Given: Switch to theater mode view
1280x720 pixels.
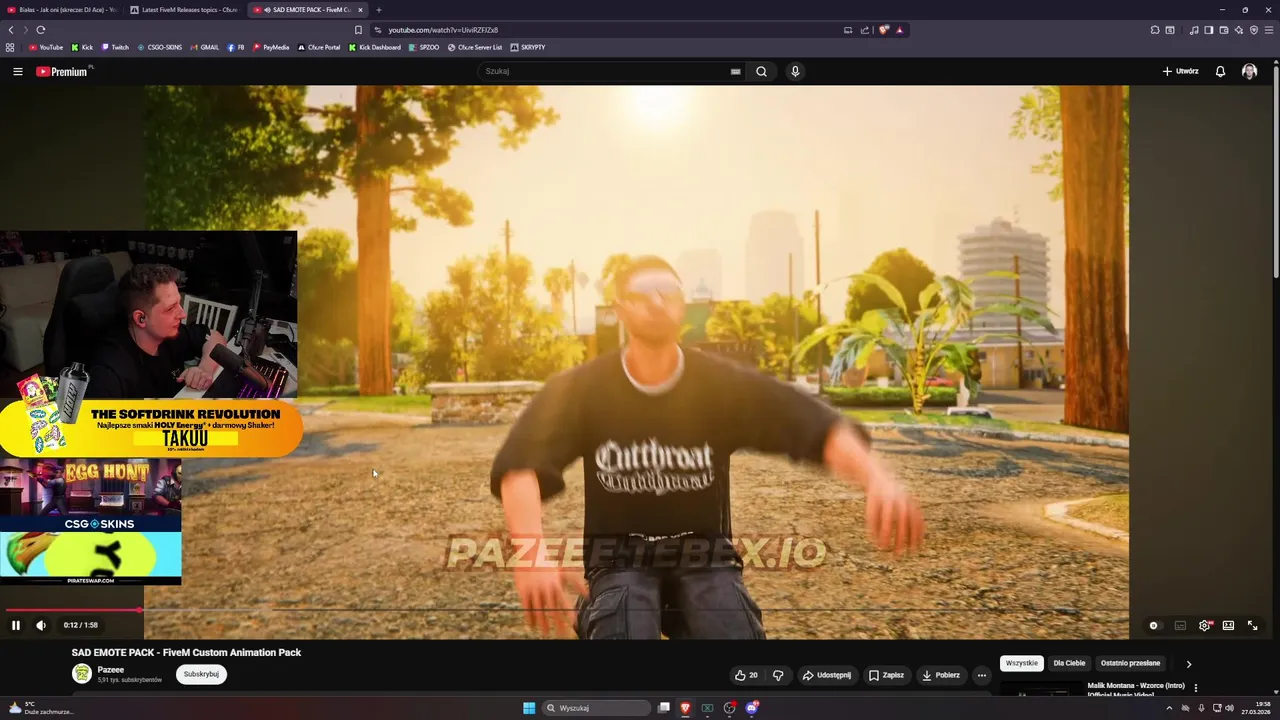Looking at the screenshot, I should click(x=1228, y=625).
